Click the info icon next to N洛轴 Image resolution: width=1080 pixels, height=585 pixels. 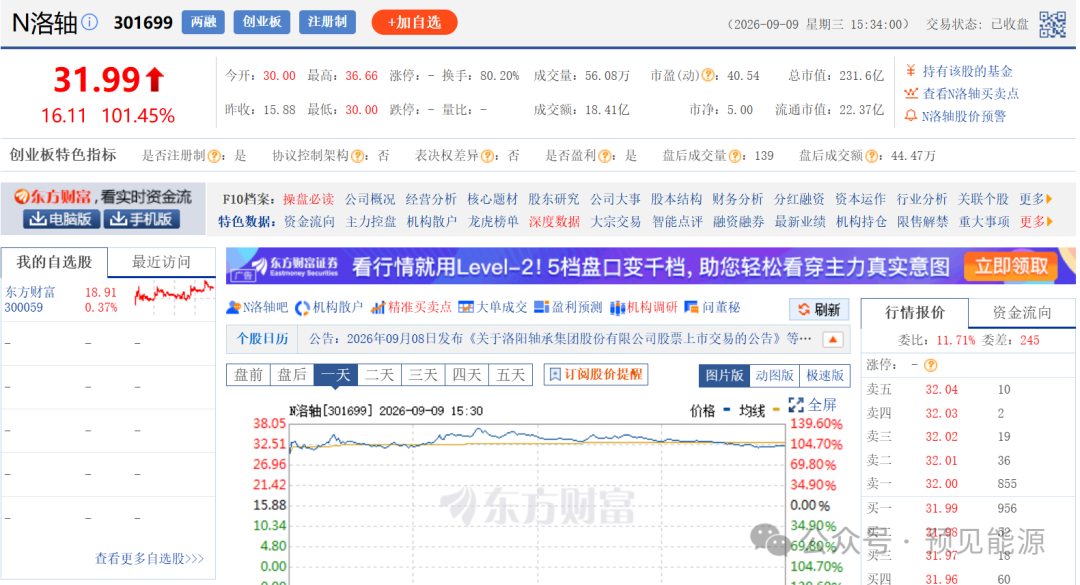click(90, 23)
